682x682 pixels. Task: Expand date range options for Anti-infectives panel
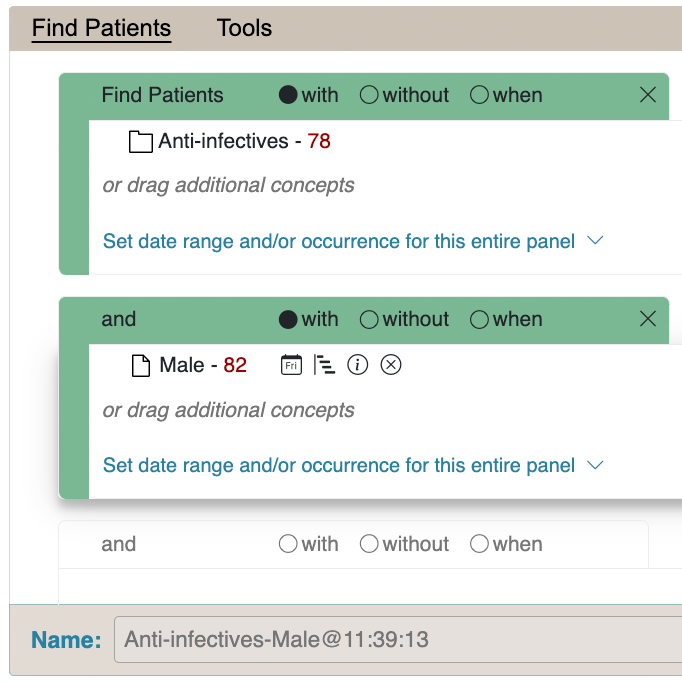353,241
